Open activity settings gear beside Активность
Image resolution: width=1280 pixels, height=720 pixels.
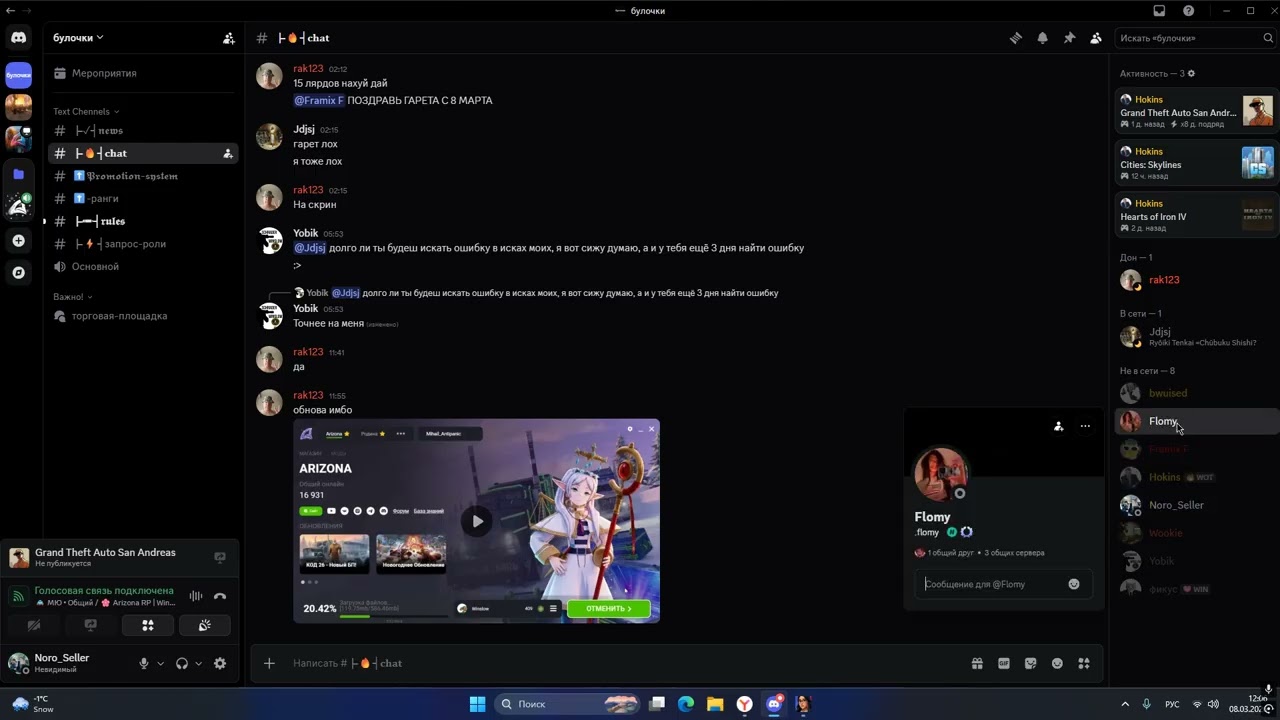click(x=1190, y=74)
